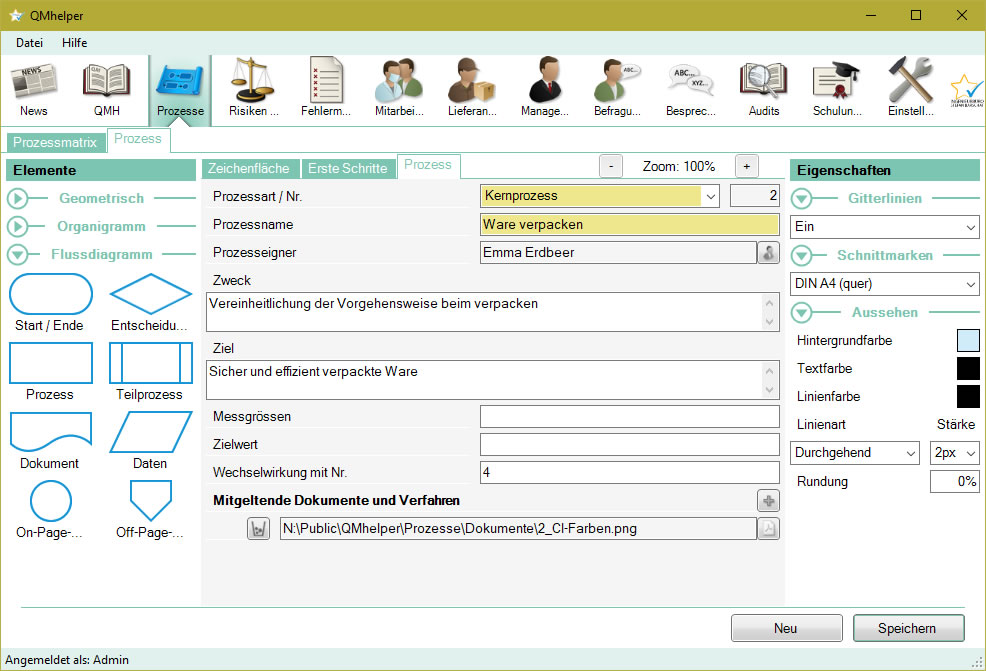This screenshot has height=671, width=986.
Task: Click the Neu button
Action: [x=785, y=628]
